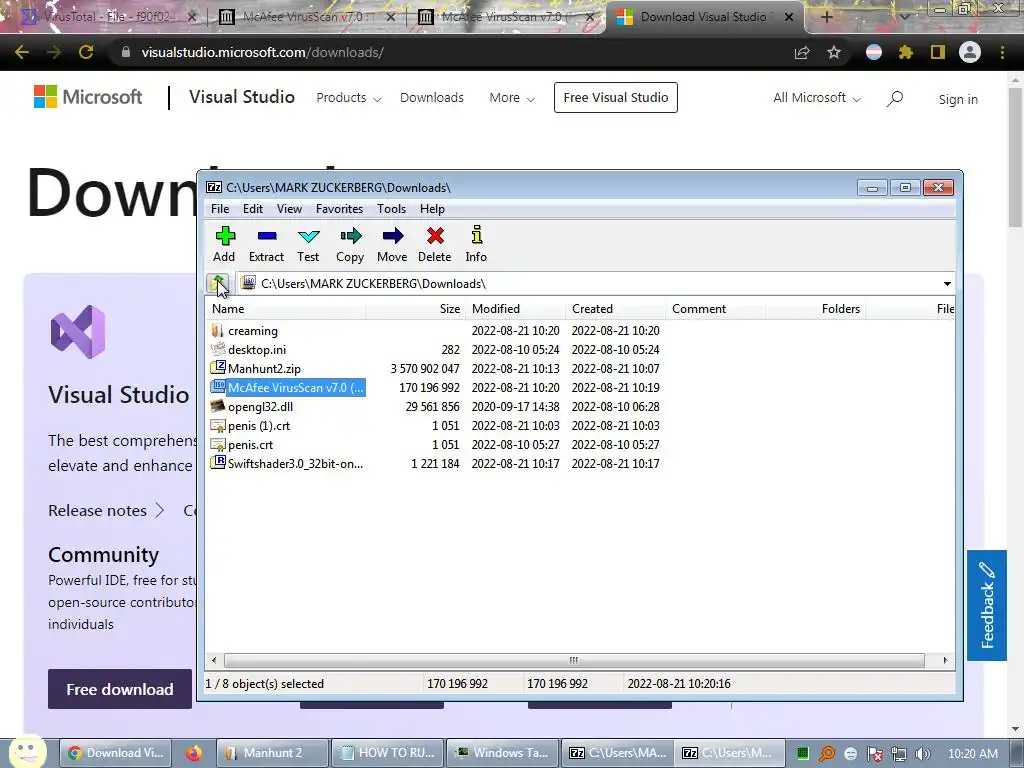Sort by the Size column header
This screenshot has width=1024, height=768.
(415, 309)
